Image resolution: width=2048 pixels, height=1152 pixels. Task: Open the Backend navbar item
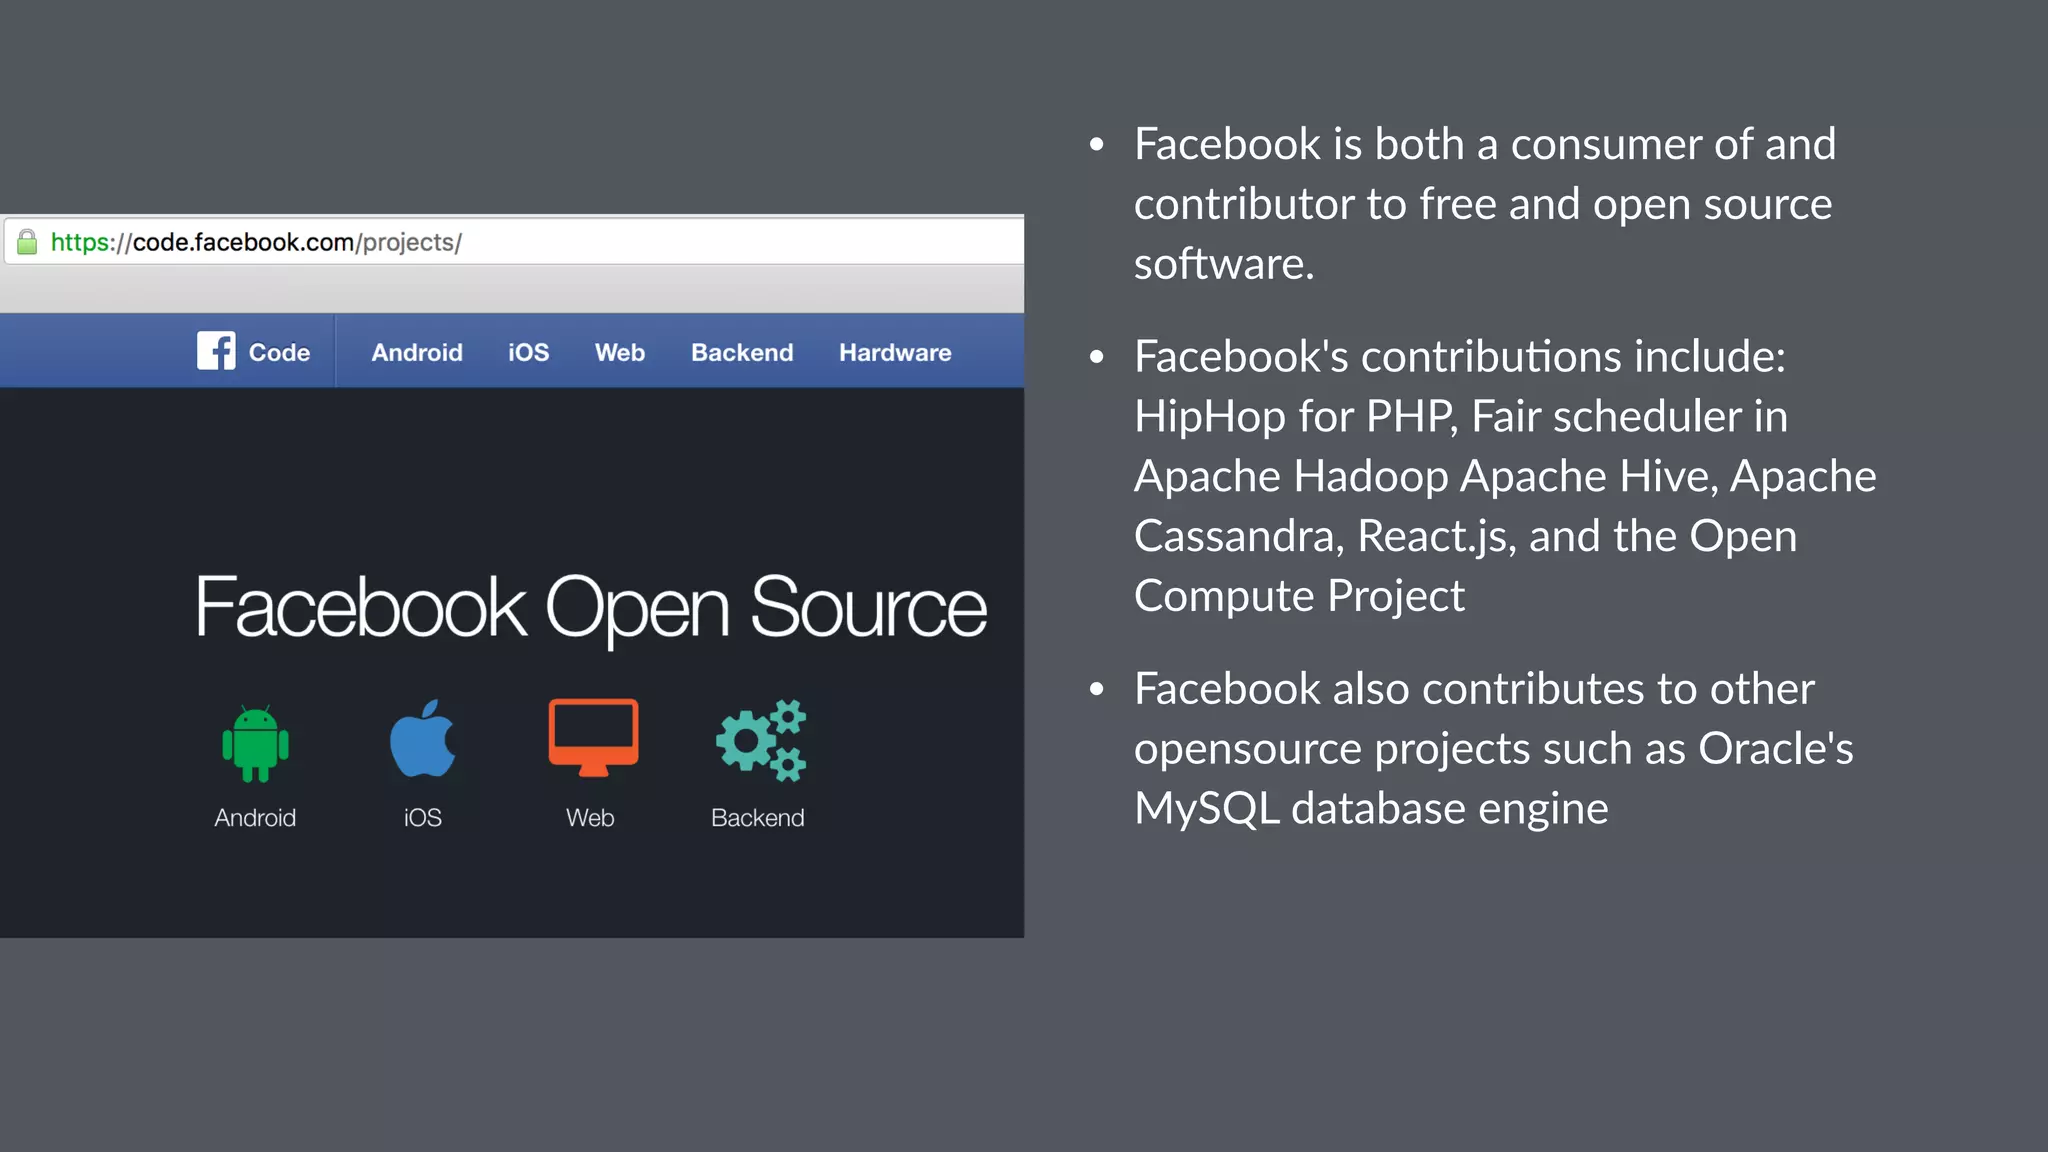coord(742,352)
